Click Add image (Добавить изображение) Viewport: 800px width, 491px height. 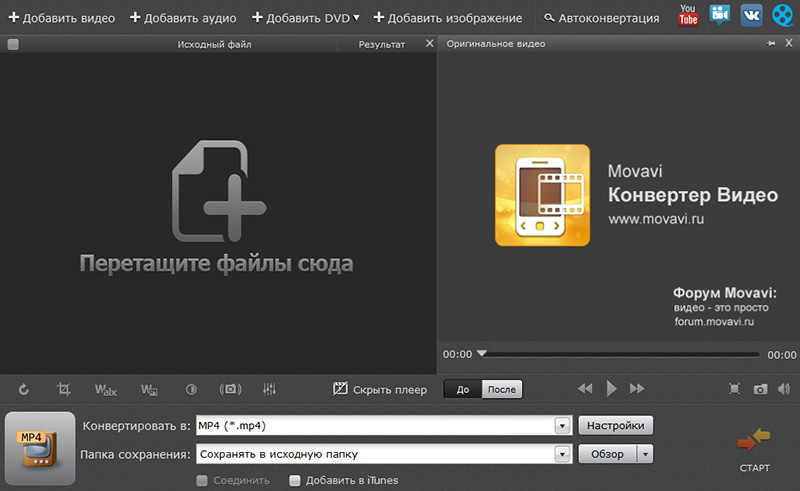(448, 18)
